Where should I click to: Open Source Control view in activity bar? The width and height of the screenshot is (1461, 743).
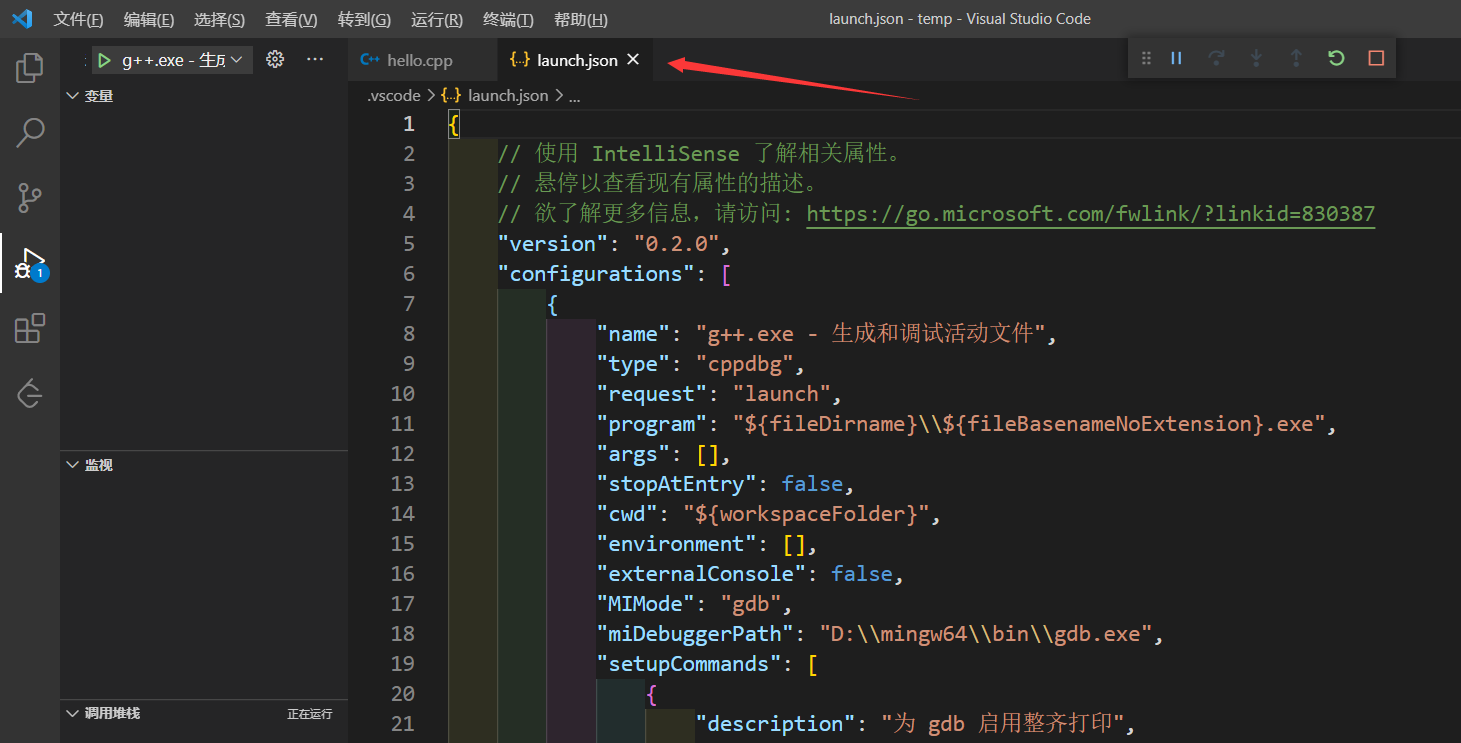pyautogui.click(x=30, y=198)
